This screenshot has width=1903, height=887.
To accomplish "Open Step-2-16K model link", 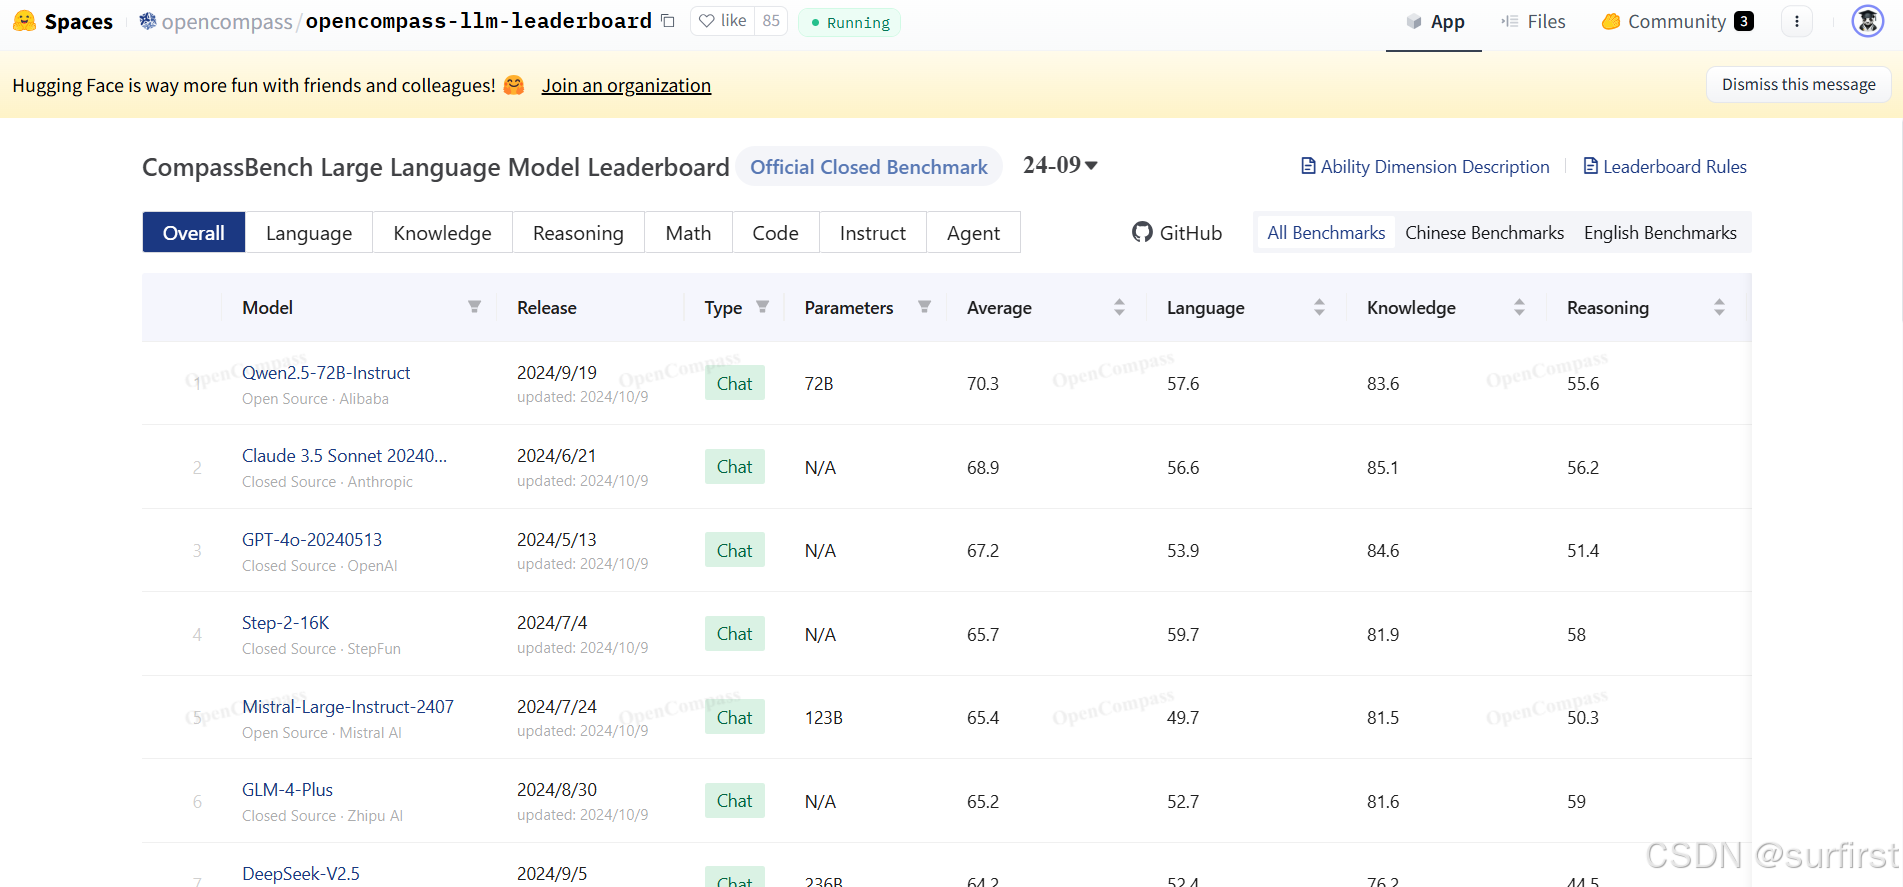I will click(285, 623).
